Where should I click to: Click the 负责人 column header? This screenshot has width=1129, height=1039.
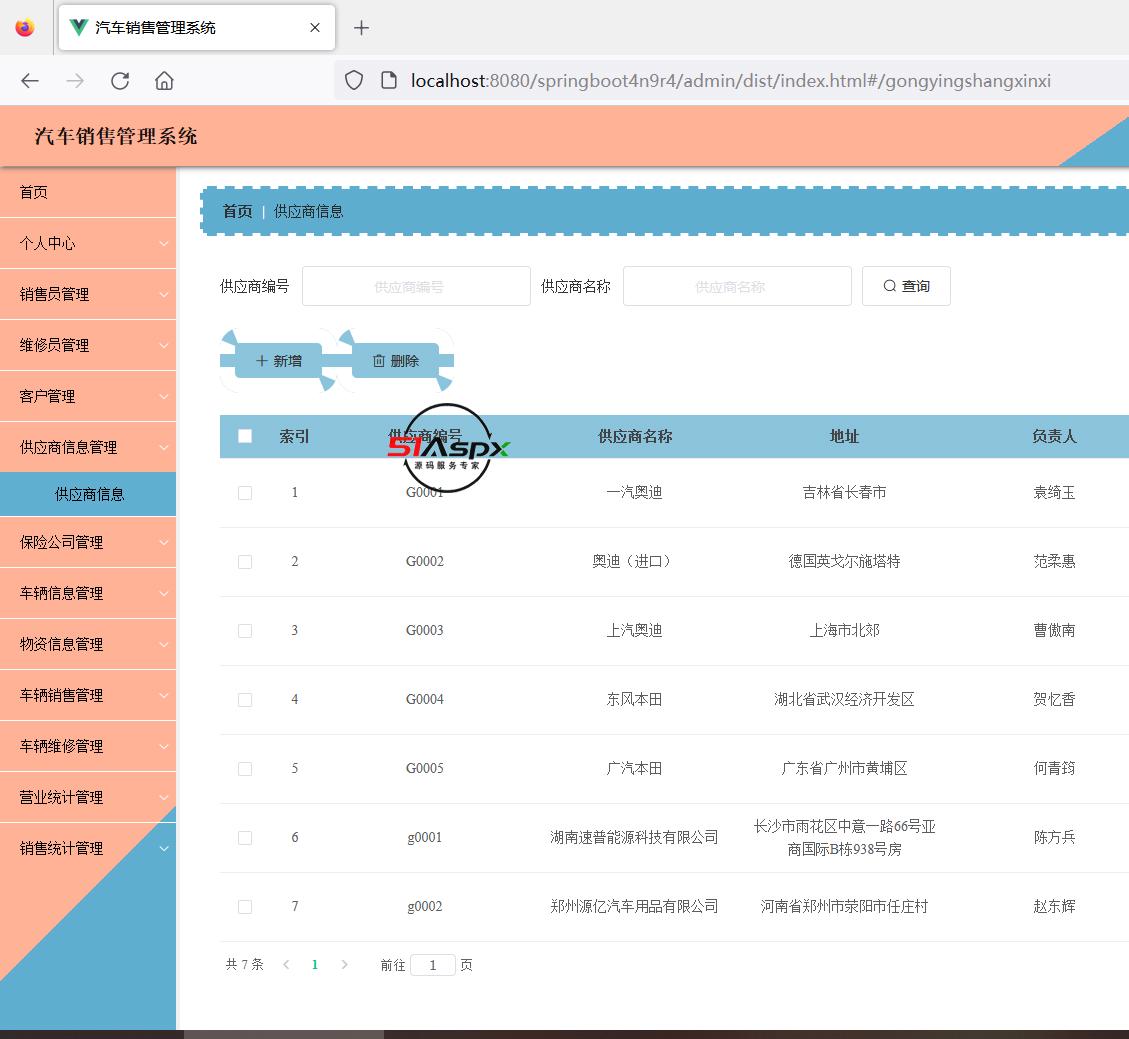tap(1054, 436)
